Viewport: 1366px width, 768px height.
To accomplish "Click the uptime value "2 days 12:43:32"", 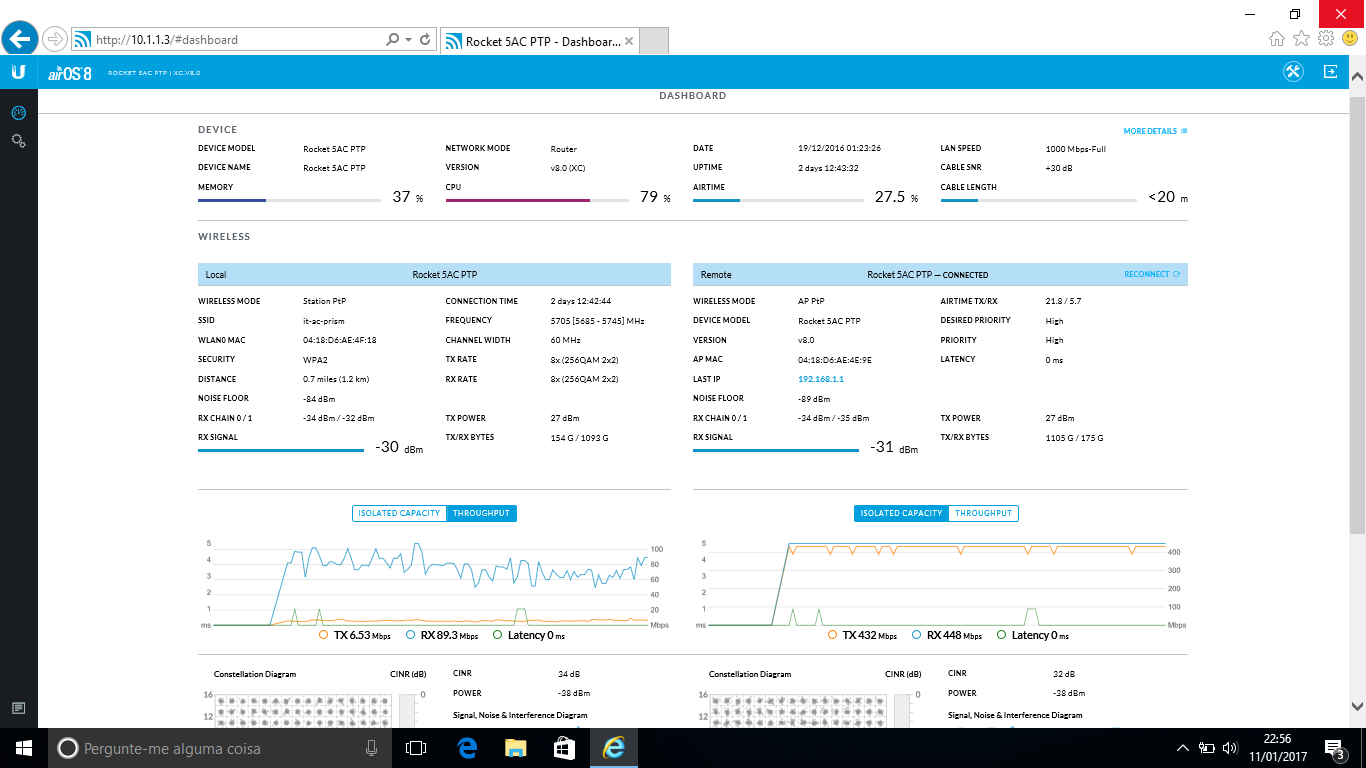I will click(828, 168).
